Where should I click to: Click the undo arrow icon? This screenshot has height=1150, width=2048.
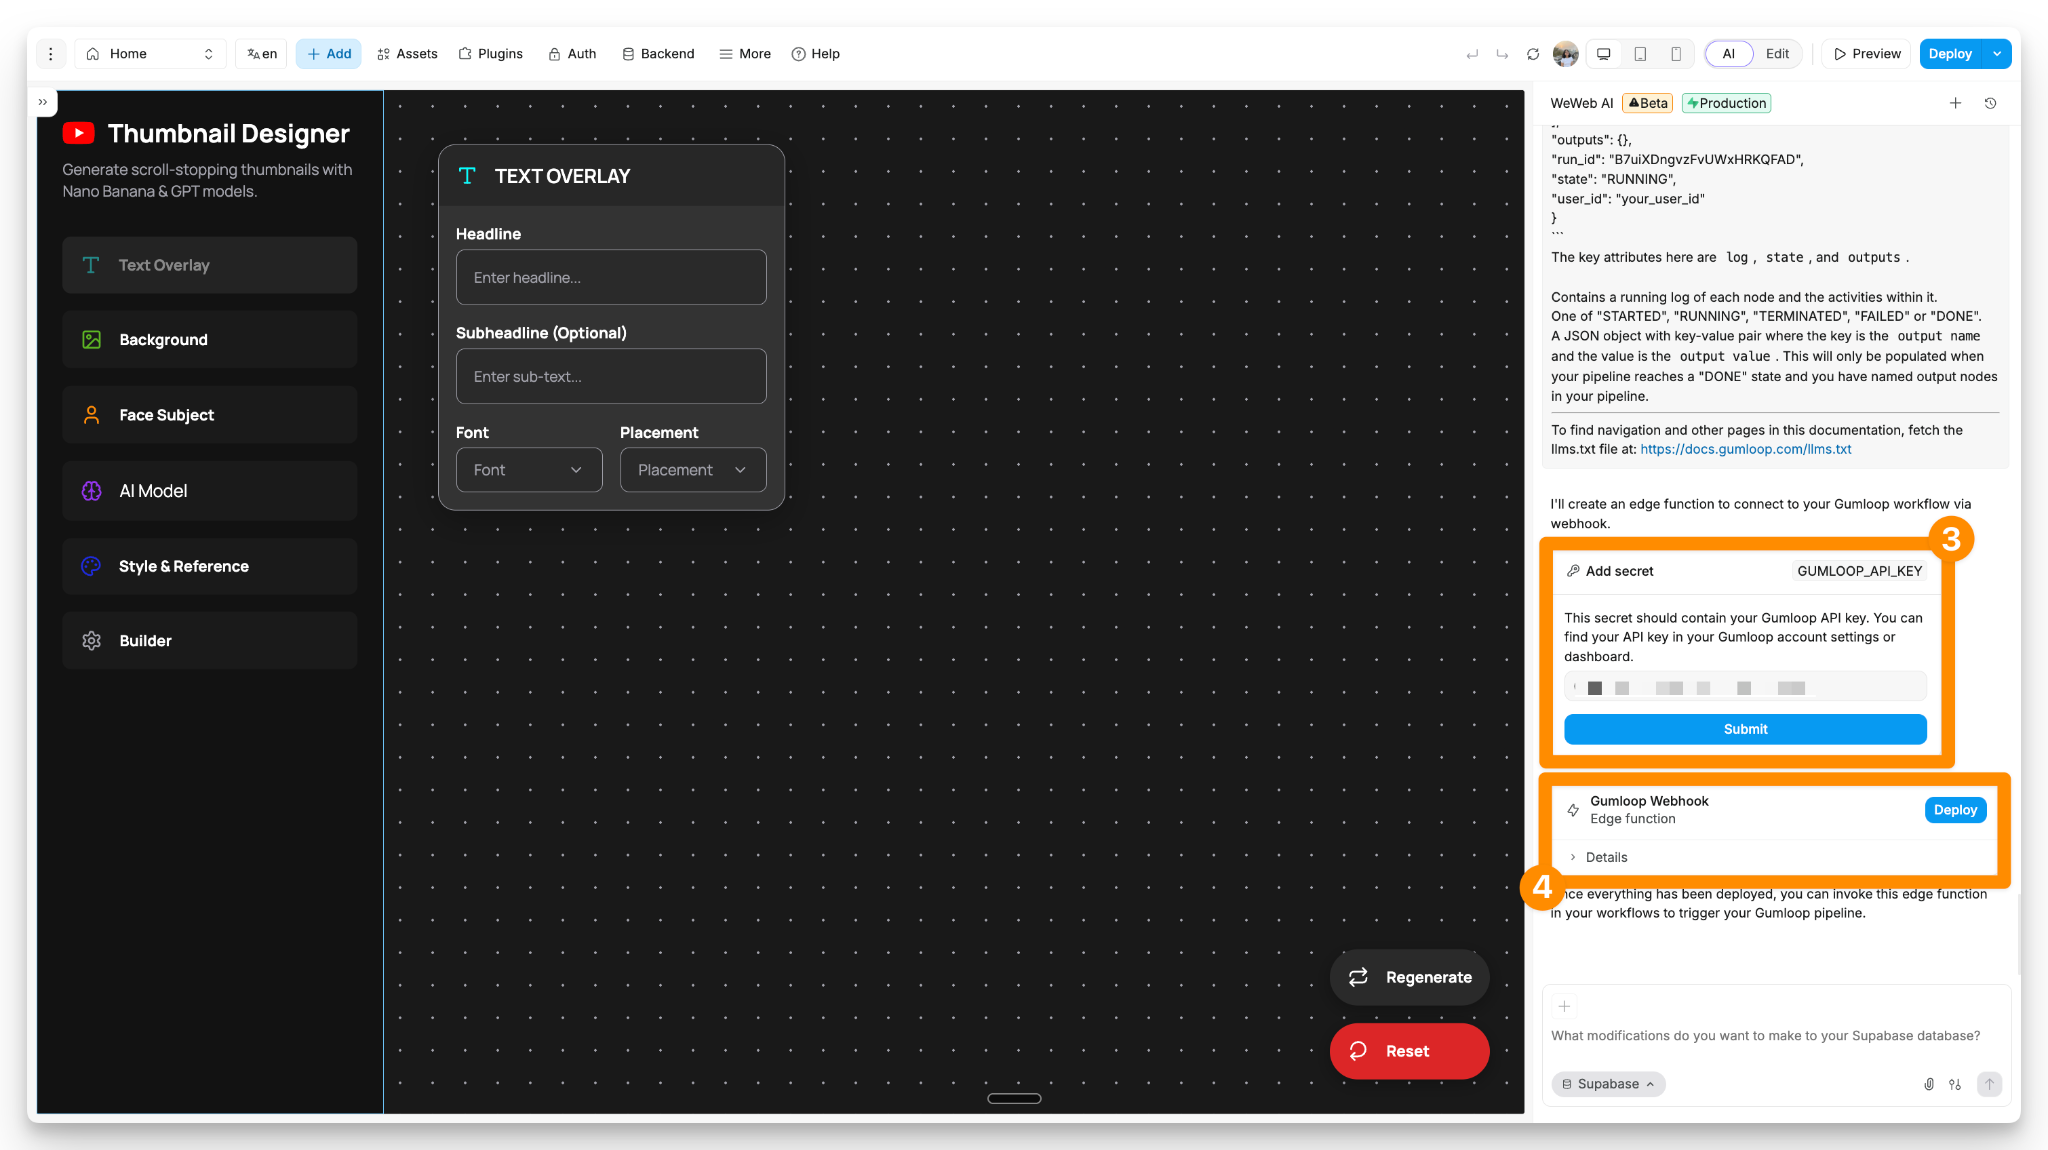coord(1472,54)
